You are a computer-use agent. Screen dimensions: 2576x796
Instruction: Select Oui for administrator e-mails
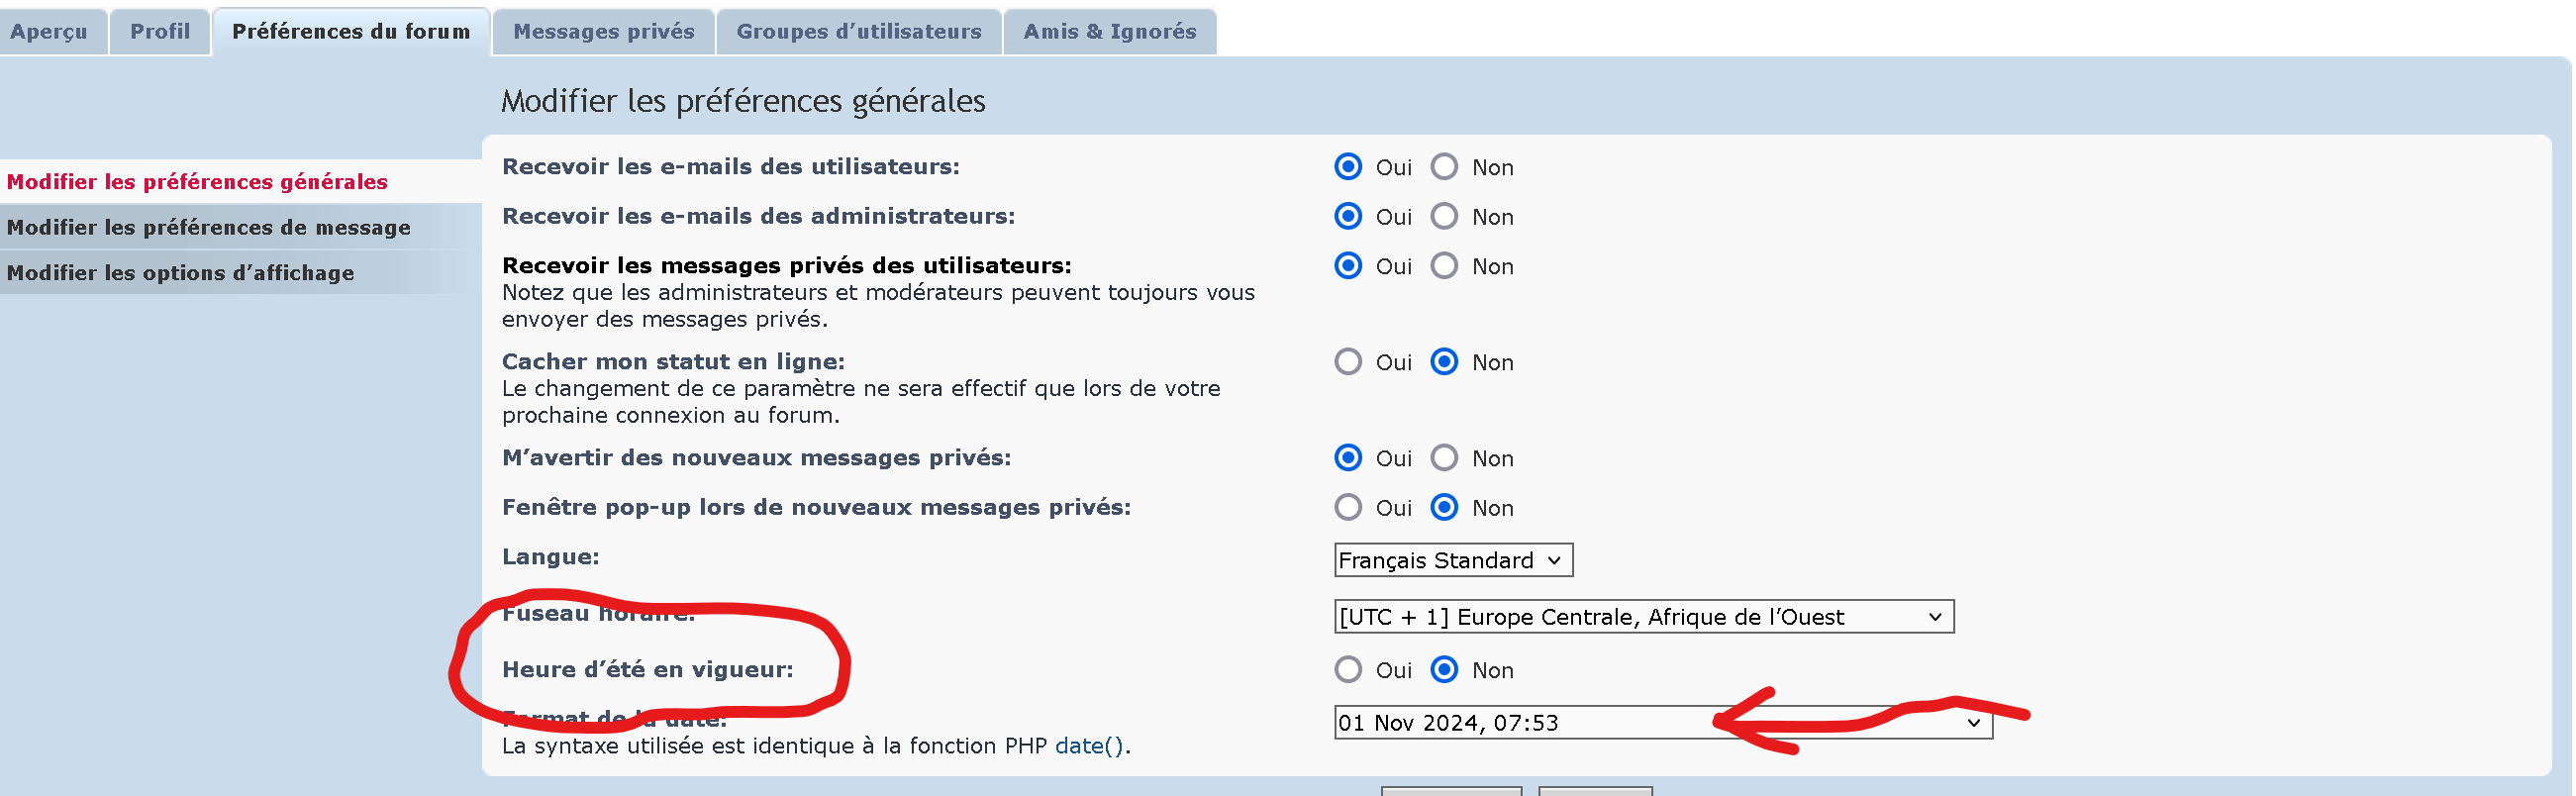[1348, 217]
